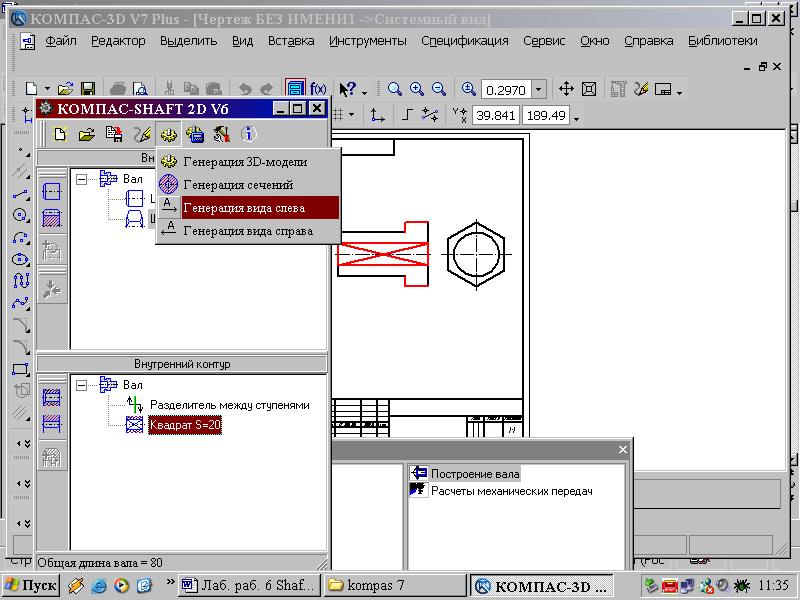This screenshot has width=800, height=600.
Task: Open the Инструменты menu
Action: [x=367, y=41]
